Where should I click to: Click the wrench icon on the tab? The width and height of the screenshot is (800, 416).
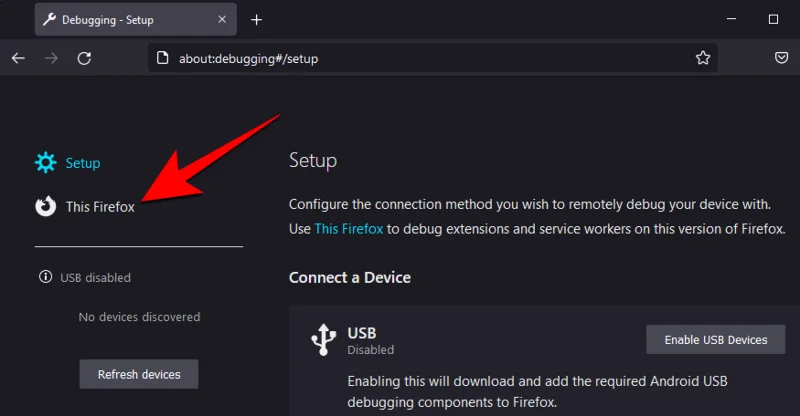pos(49,19)
